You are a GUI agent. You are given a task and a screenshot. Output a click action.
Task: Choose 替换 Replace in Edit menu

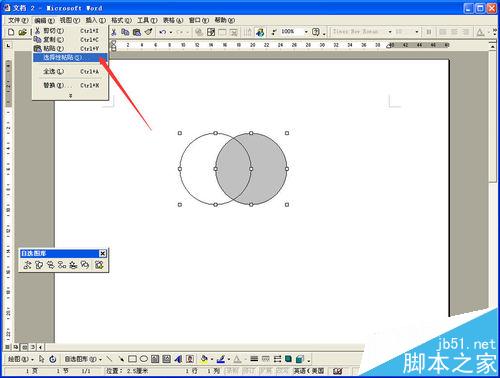pyautogui.click(x=70, y=86)
